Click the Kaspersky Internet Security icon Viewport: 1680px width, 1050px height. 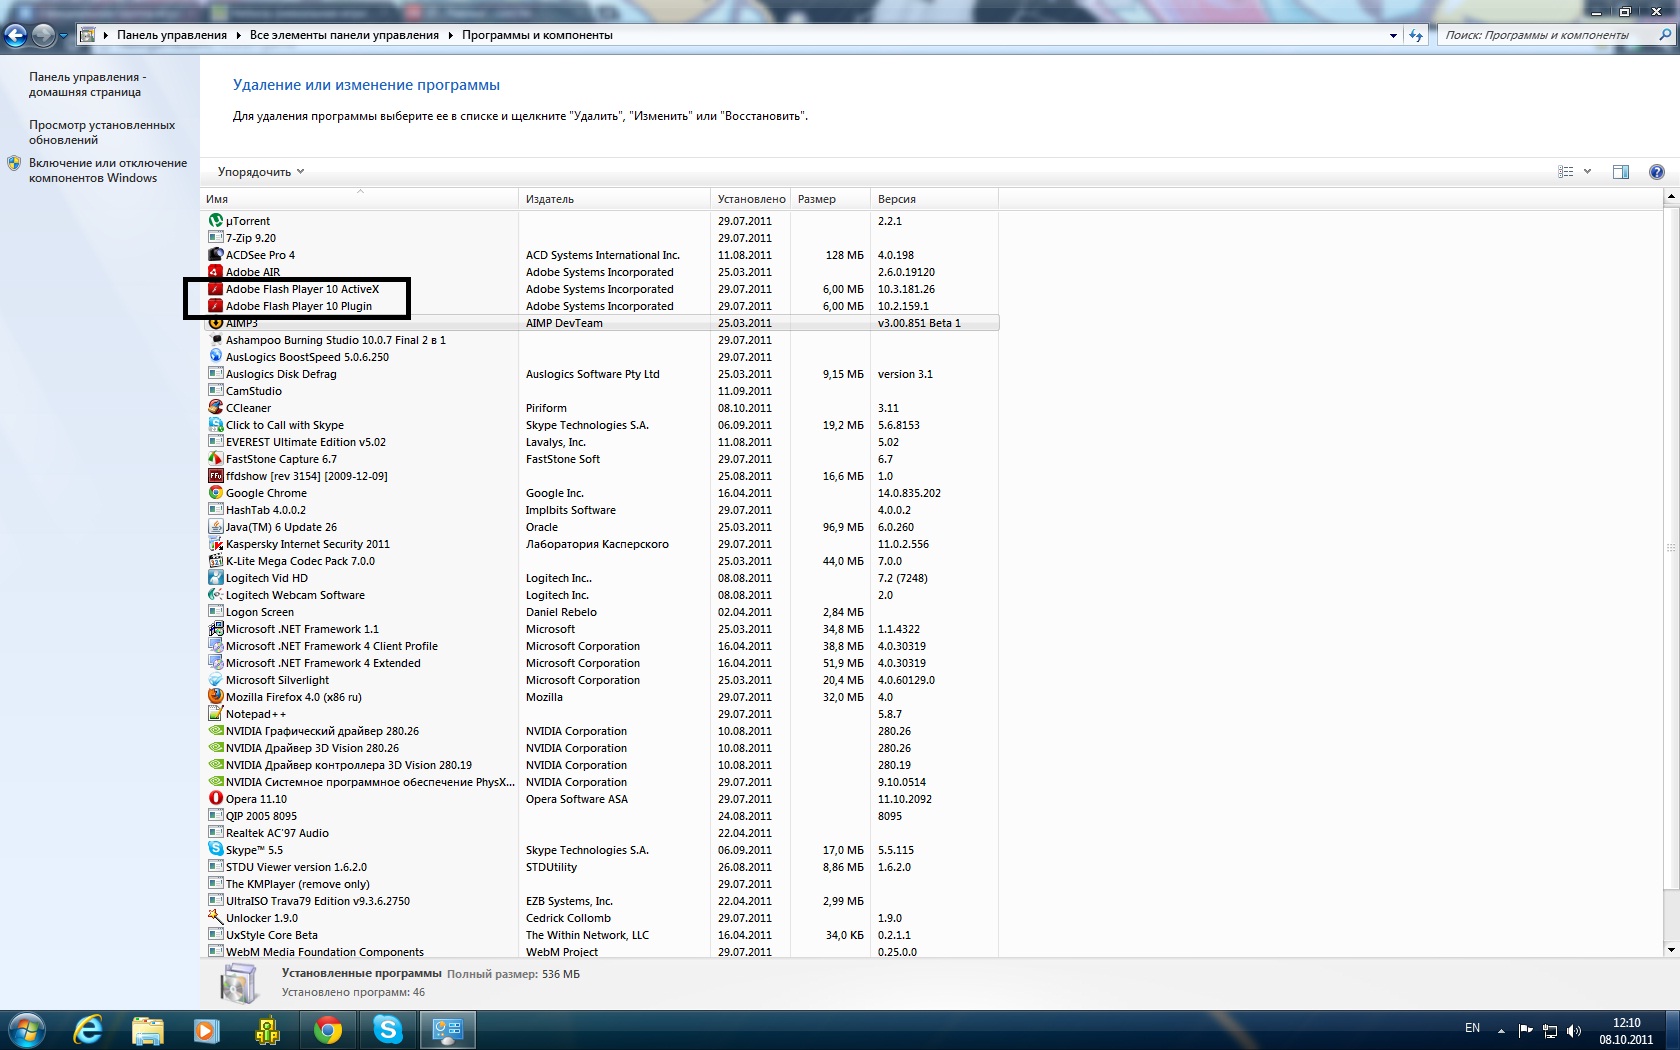[x=215, y=544]
